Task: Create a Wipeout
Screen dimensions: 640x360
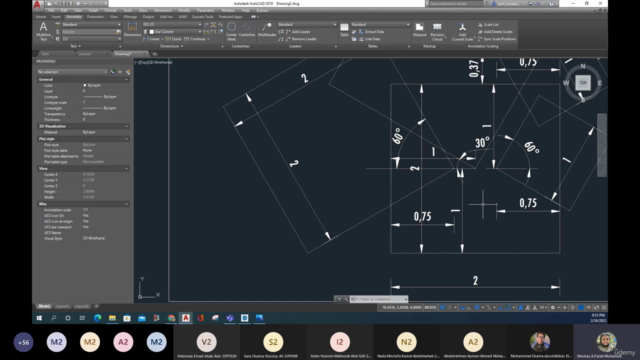Action: (x=419, y=30)
